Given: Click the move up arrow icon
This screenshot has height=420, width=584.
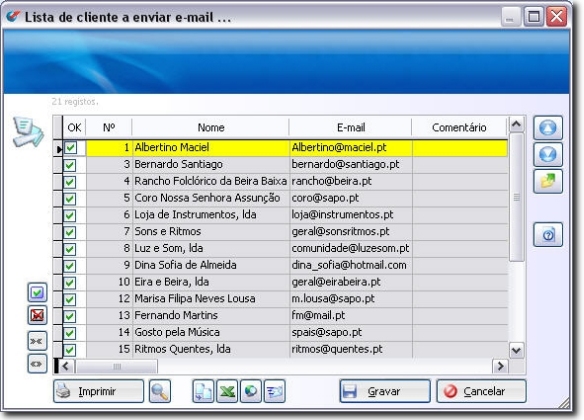Looking at the screenshot, I should [548, 128].
